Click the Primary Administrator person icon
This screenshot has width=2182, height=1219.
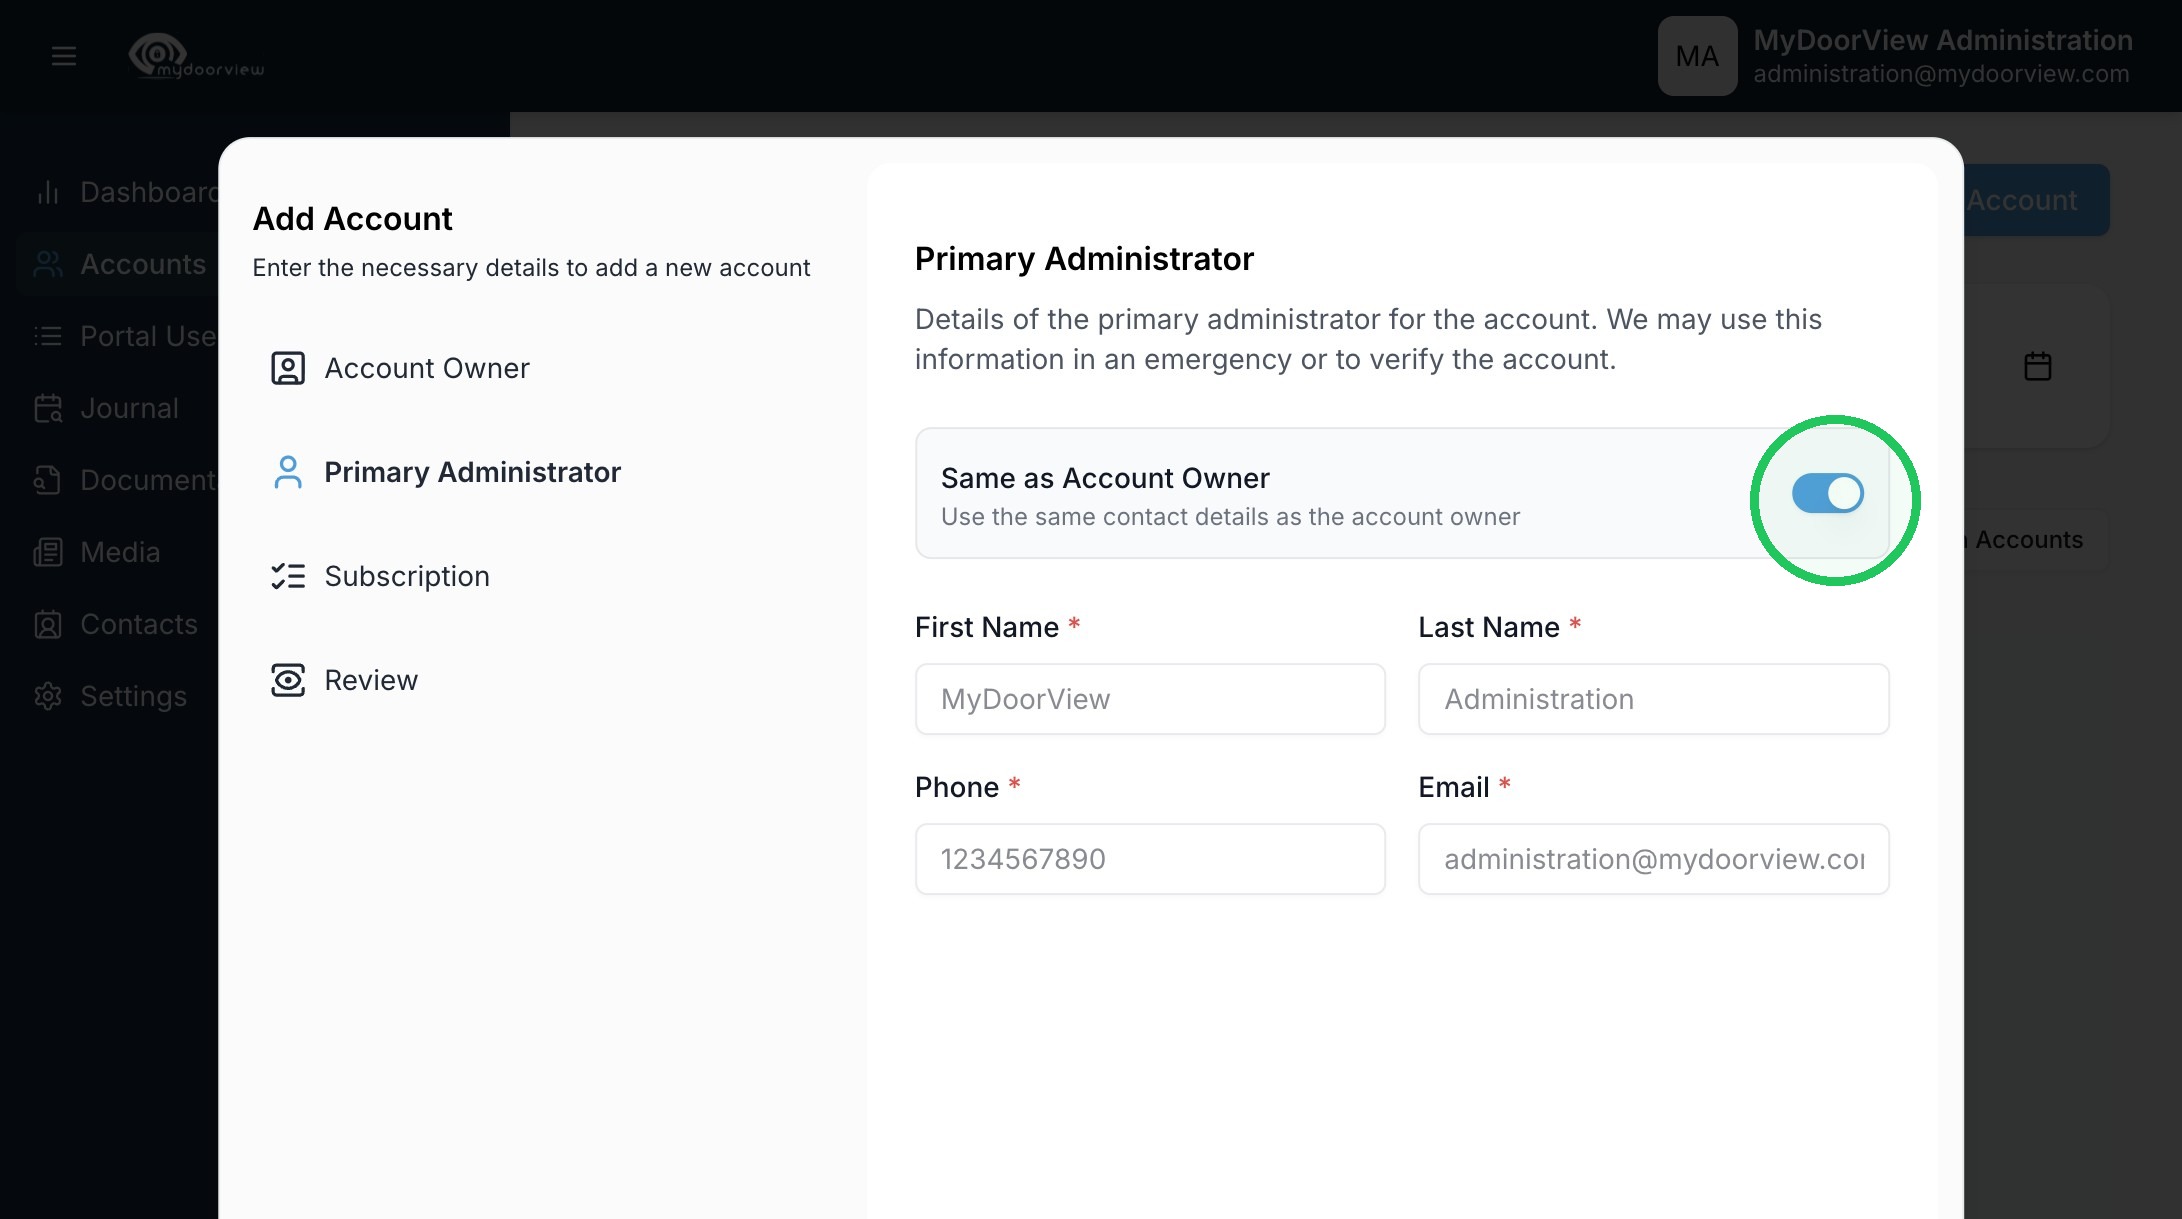coord(288,472)
